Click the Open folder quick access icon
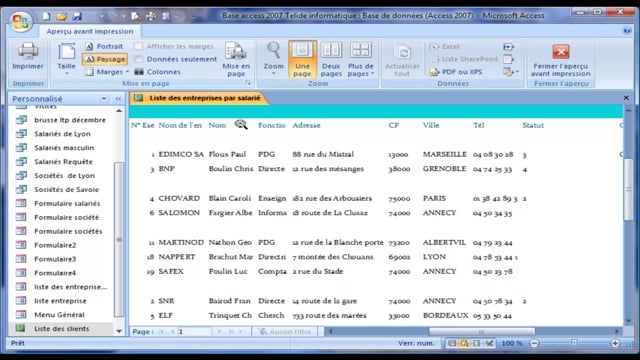The width and height of the screenshot is (640, 360). point(62,16)
